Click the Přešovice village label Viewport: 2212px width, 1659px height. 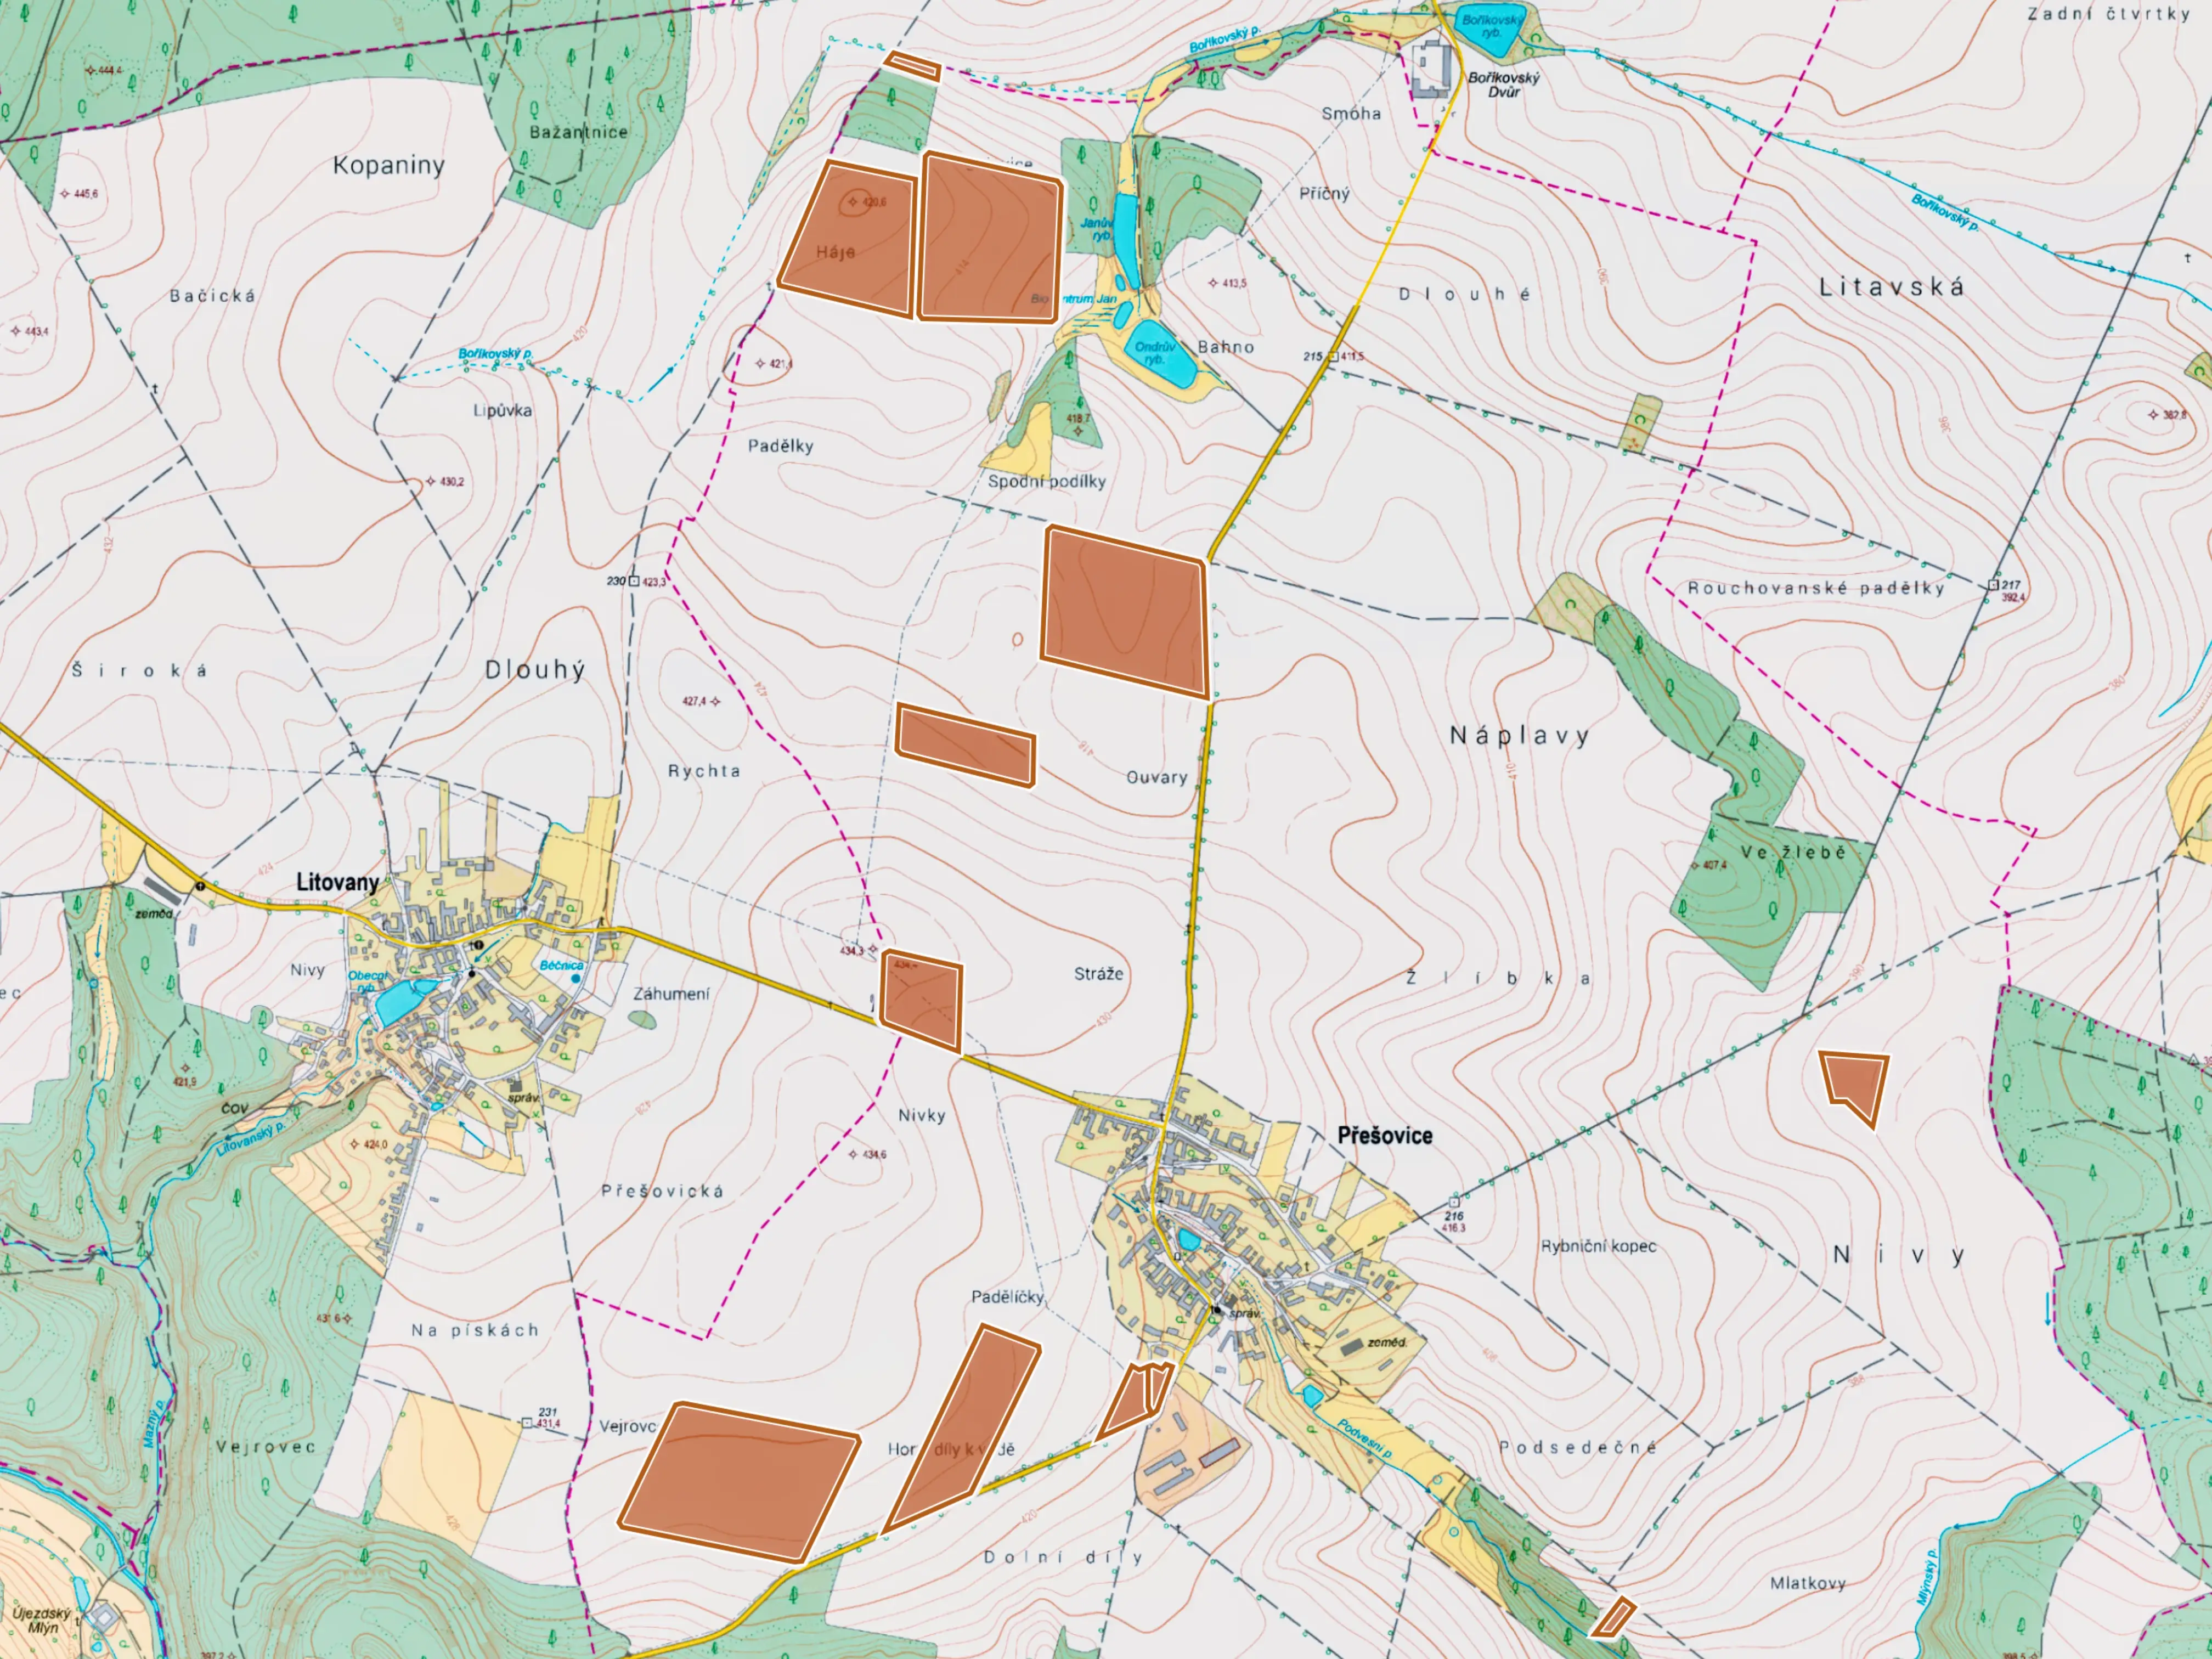[x=1384, y=1135]
